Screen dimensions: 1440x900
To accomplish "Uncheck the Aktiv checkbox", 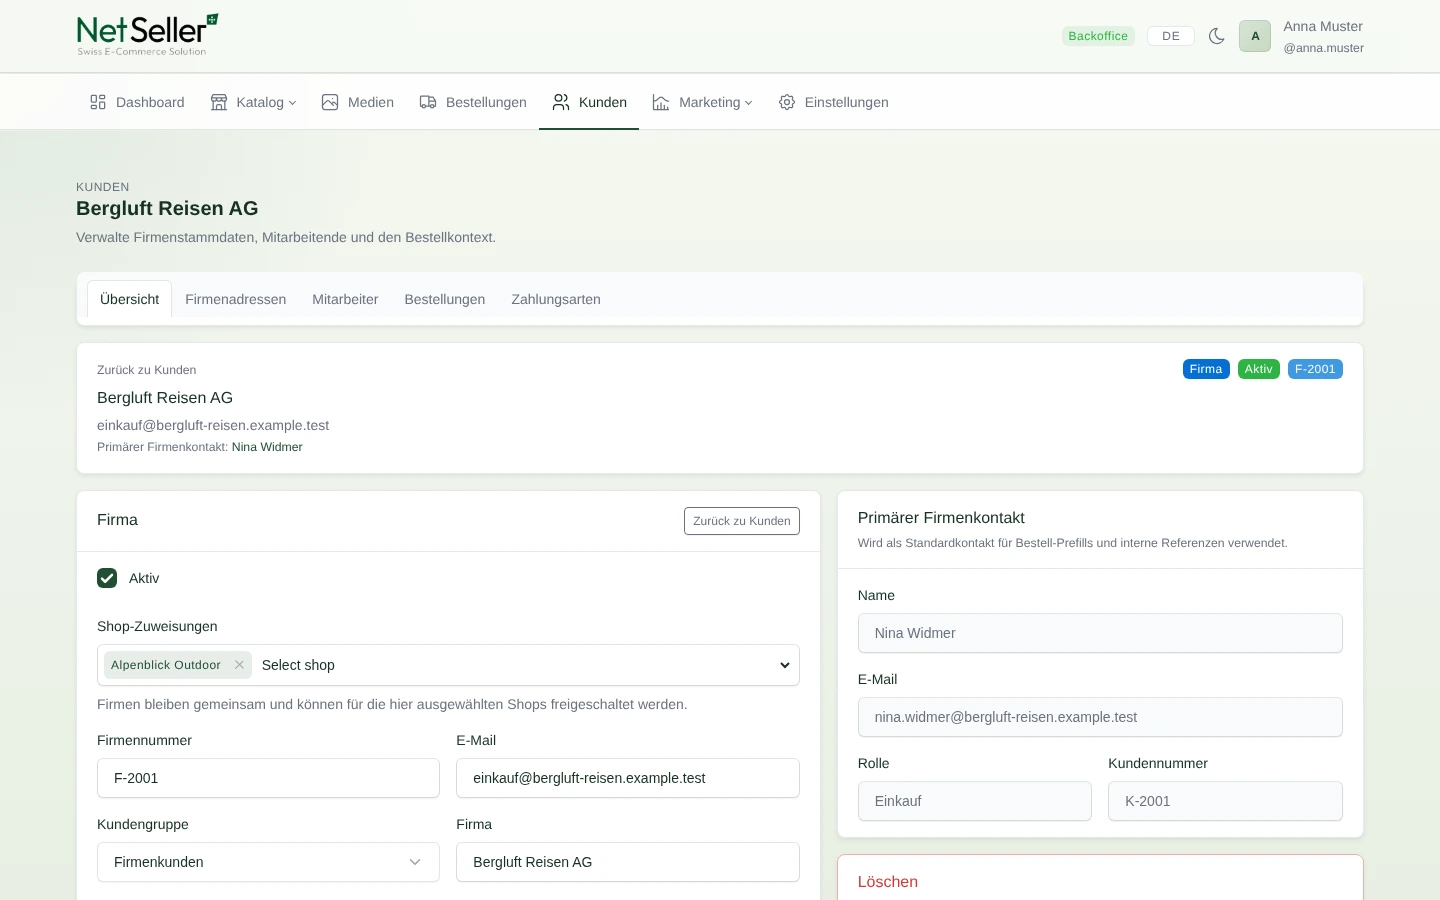I will (x=107, y=578).
